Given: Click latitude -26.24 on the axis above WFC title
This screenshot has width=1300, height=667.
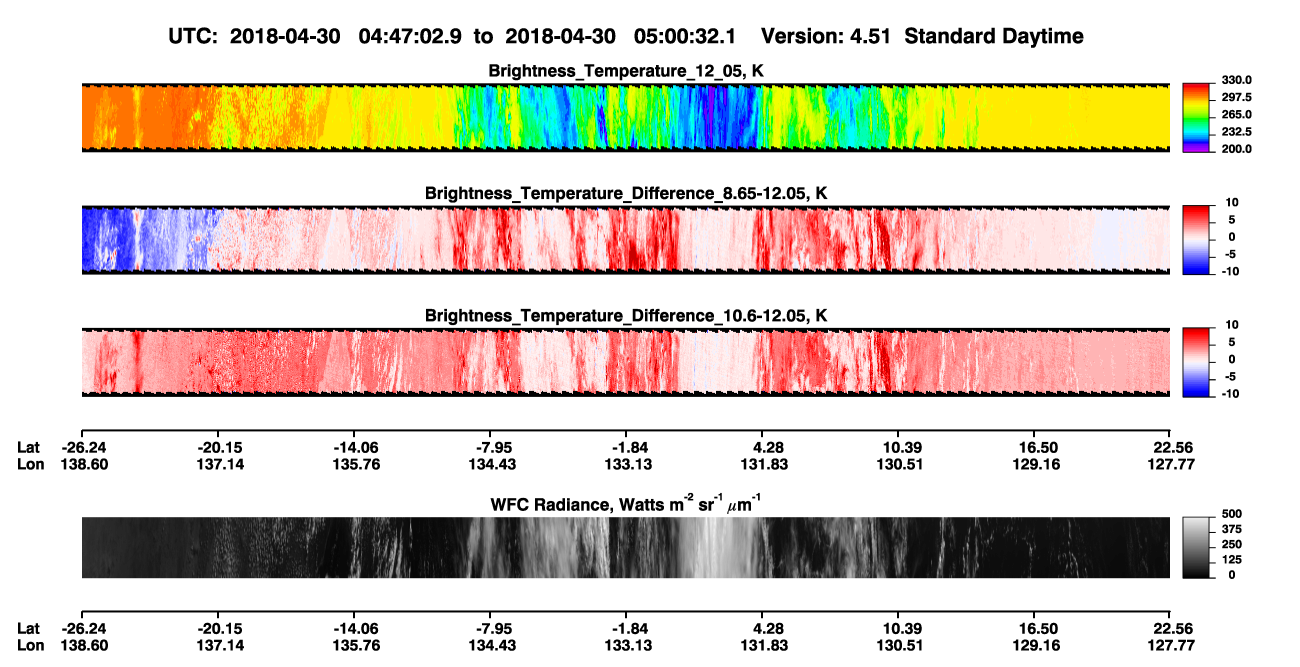Looking at the screenshot, I should [82, 447].
